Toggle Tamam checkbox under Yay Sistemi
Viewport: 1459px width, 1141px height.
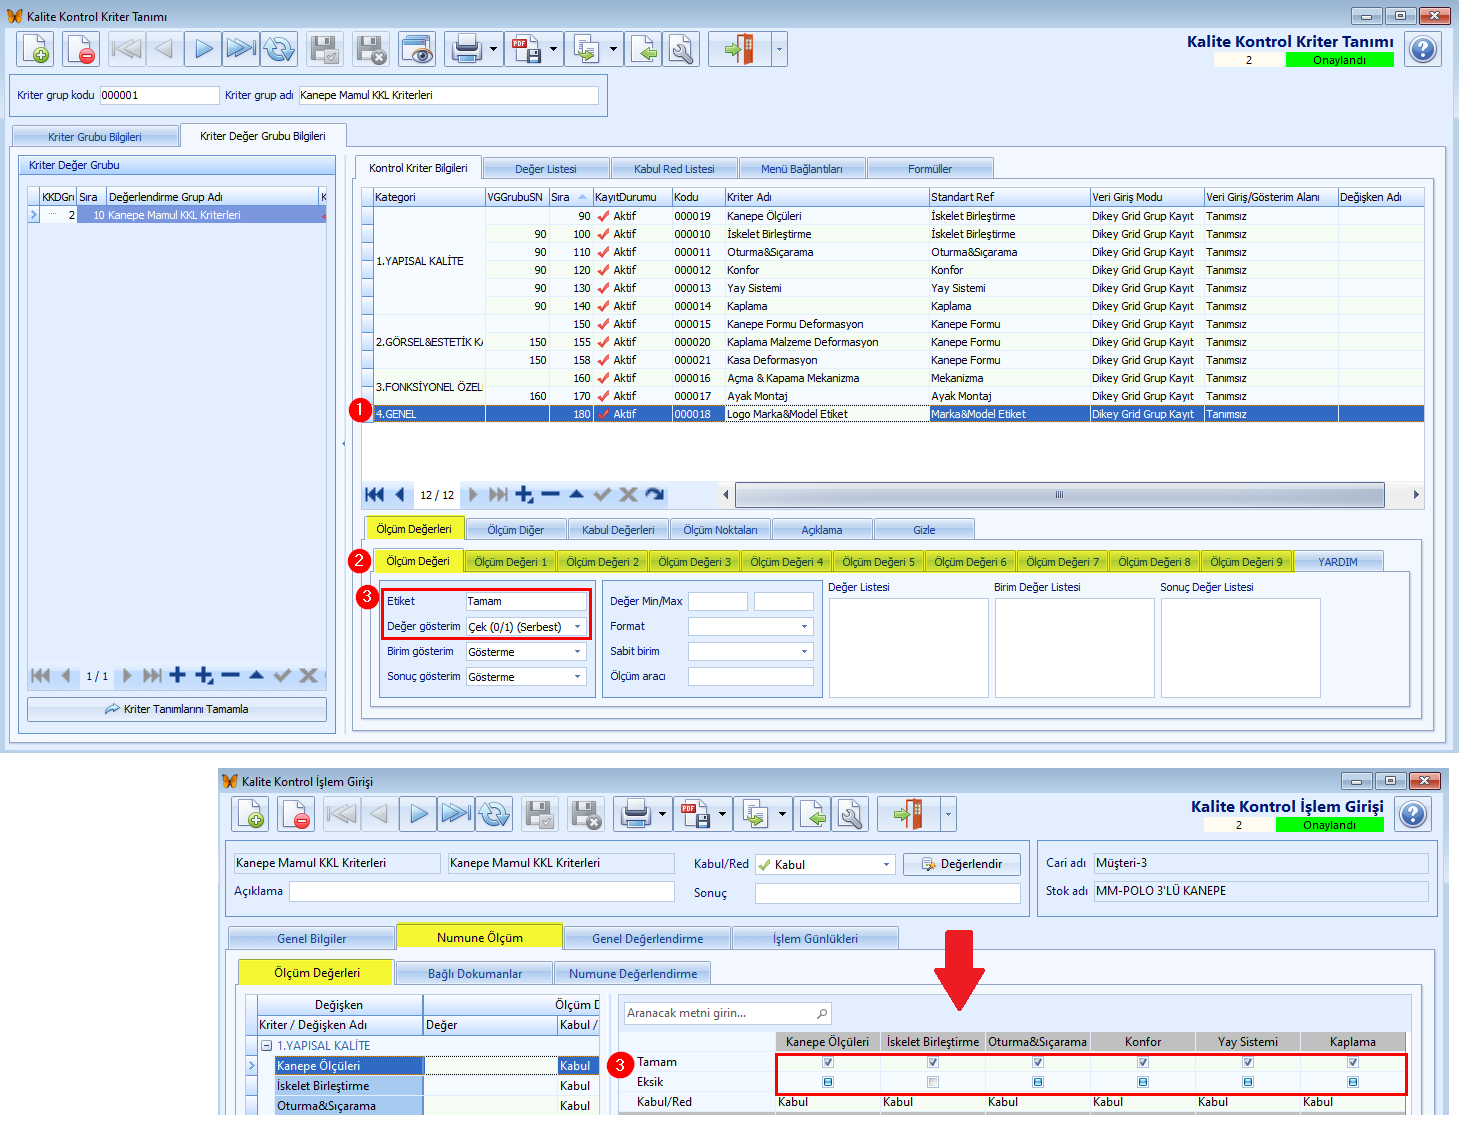pos(1248,1062)
